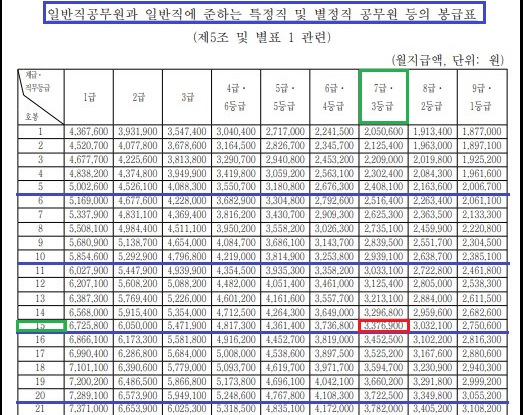Click the amount 4,511,100 in row 8
Image resolution: width=523 pixels, height=415 pixels.
pyautogui.click(x=187, y=229)
